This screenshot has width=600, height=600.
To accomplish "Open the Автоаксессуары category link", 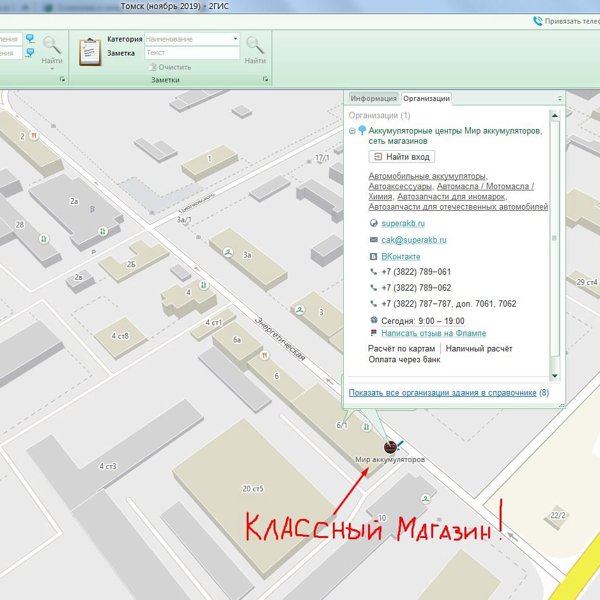I will pos(400,186).
